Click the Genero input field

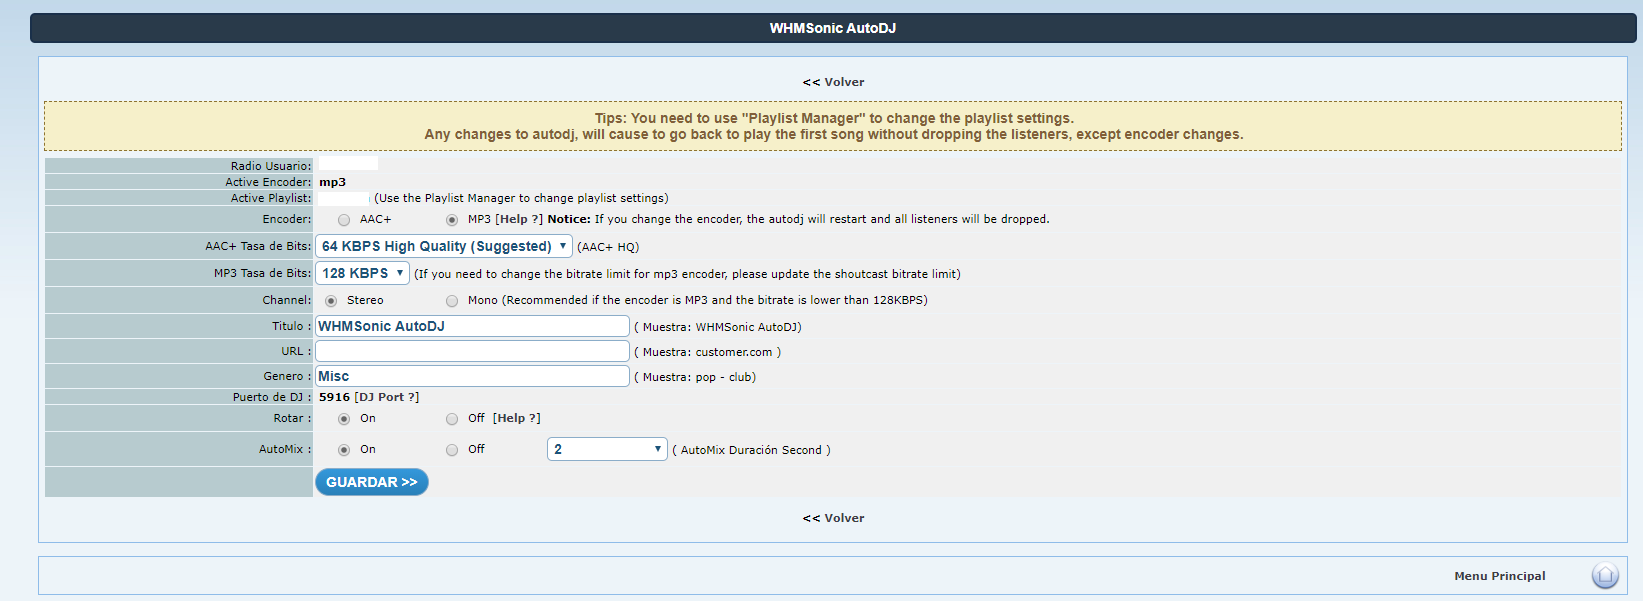tap(472, 376)
